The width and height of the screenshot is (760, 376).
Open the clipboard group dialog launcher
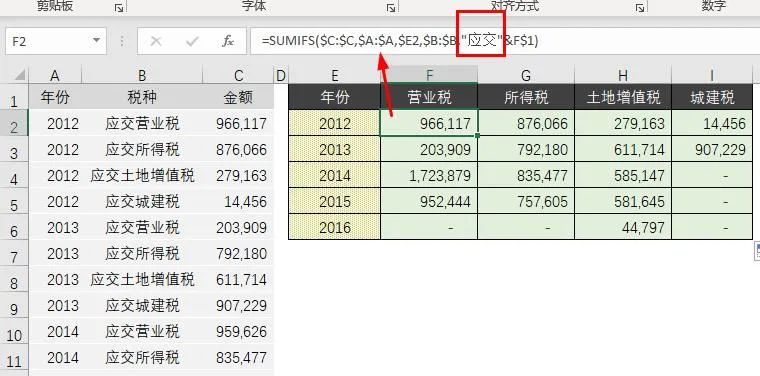(x=119, y=8)
